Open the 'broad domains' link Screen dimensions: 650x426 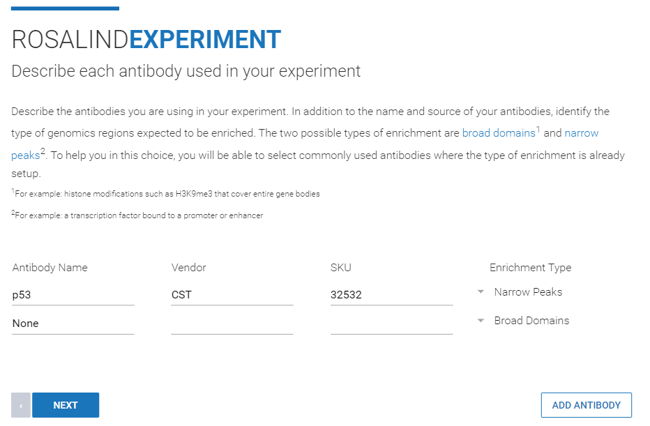pos(497,133)
